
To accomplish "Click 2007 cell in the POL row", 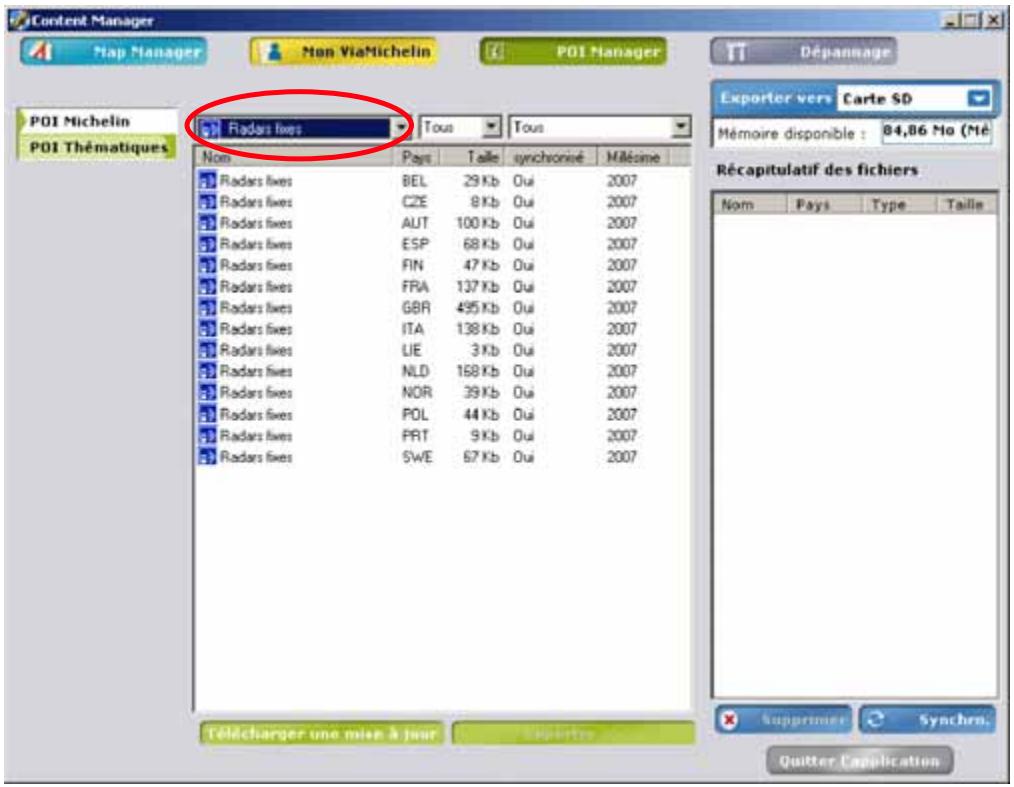I will tap(621, 414).
